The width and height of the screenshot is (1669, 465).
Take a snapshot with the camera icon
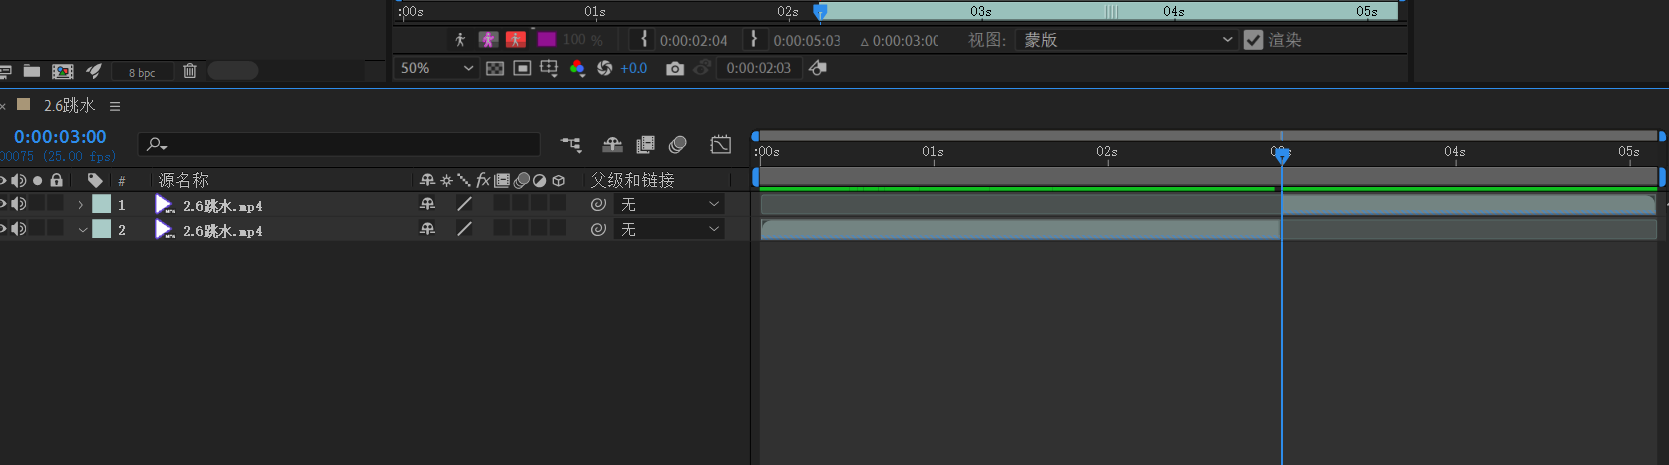(675, 68)
